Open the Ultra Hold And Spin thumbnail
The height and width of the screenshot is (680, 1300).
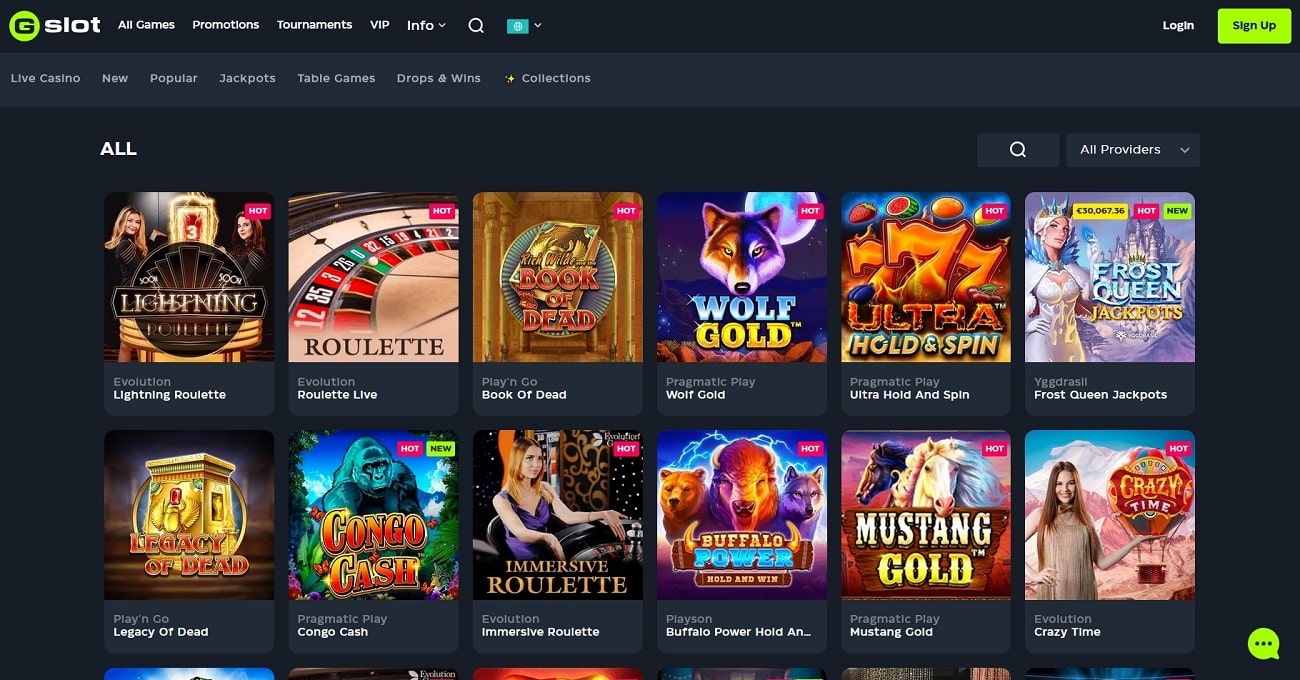926,277
